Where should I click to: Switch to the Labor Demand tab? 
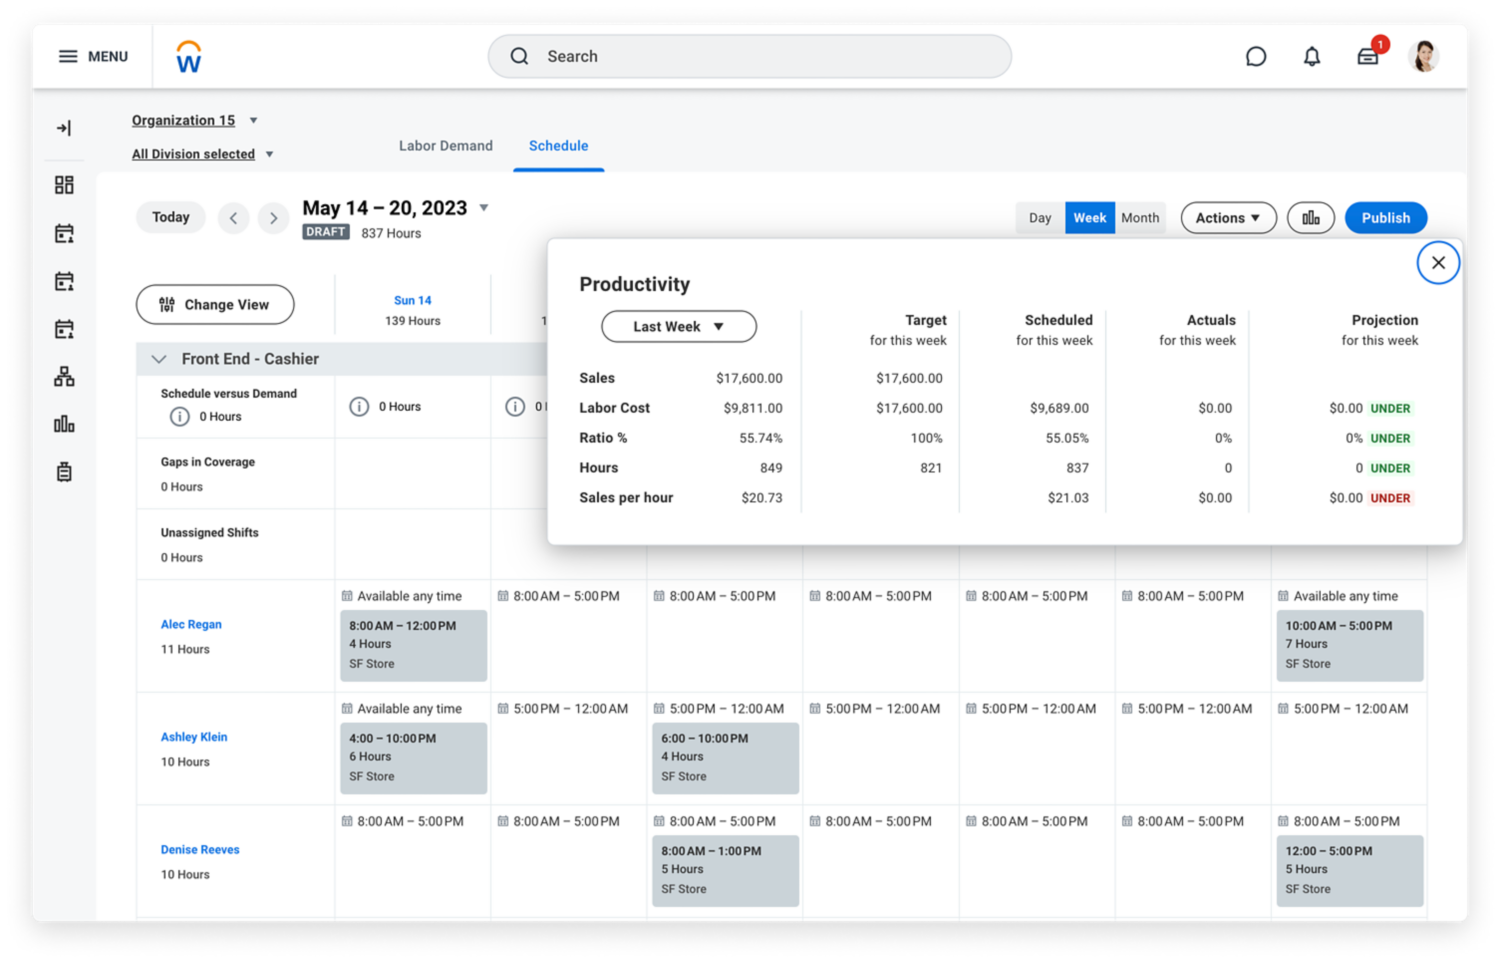445,146
